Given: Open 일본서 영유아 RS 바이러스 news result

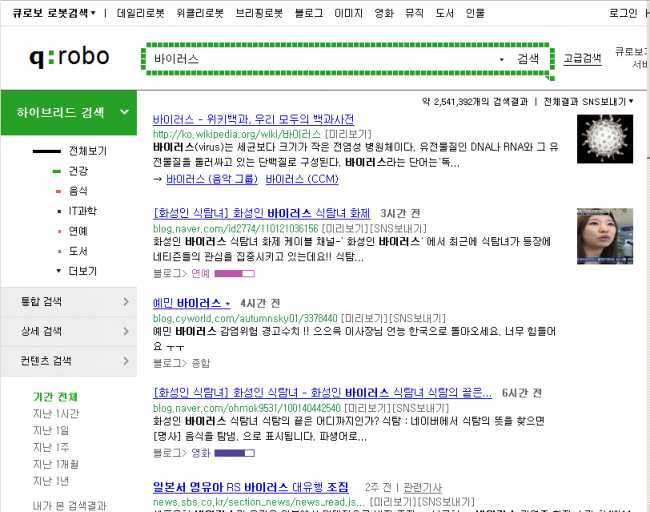Looking at the screenshot, I should pos(250,487).
